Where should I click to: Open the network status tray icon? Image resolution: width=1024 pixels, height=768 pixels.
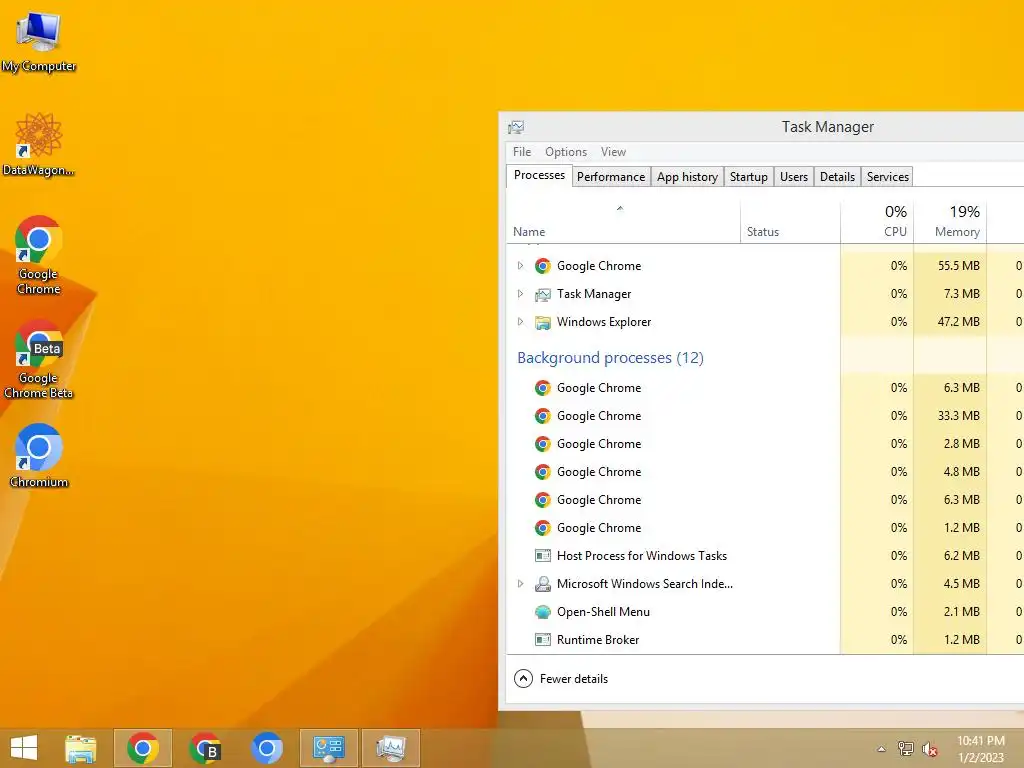coord(906,749)
